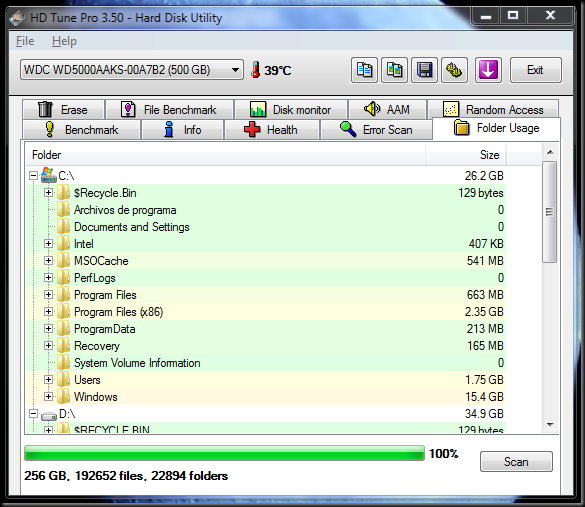Close the HD Tune Pro window
585x507 pixels.
[x=550, y=16]
